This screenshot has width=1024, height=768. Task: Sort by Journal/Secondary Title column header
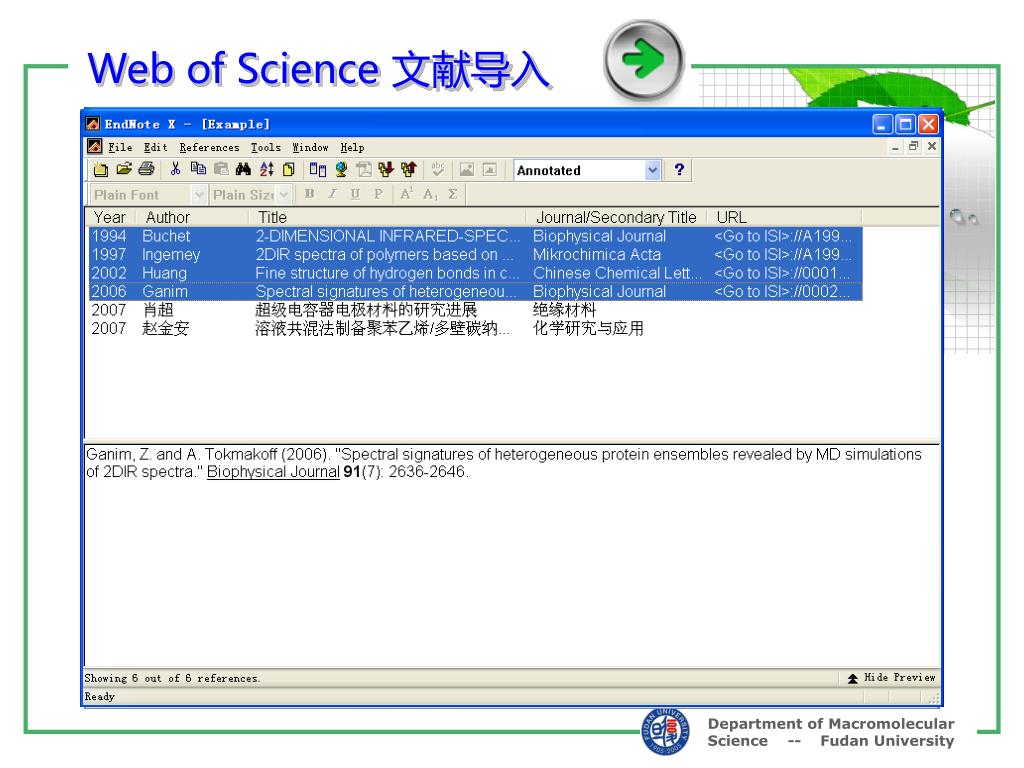[x=616, y=217]
